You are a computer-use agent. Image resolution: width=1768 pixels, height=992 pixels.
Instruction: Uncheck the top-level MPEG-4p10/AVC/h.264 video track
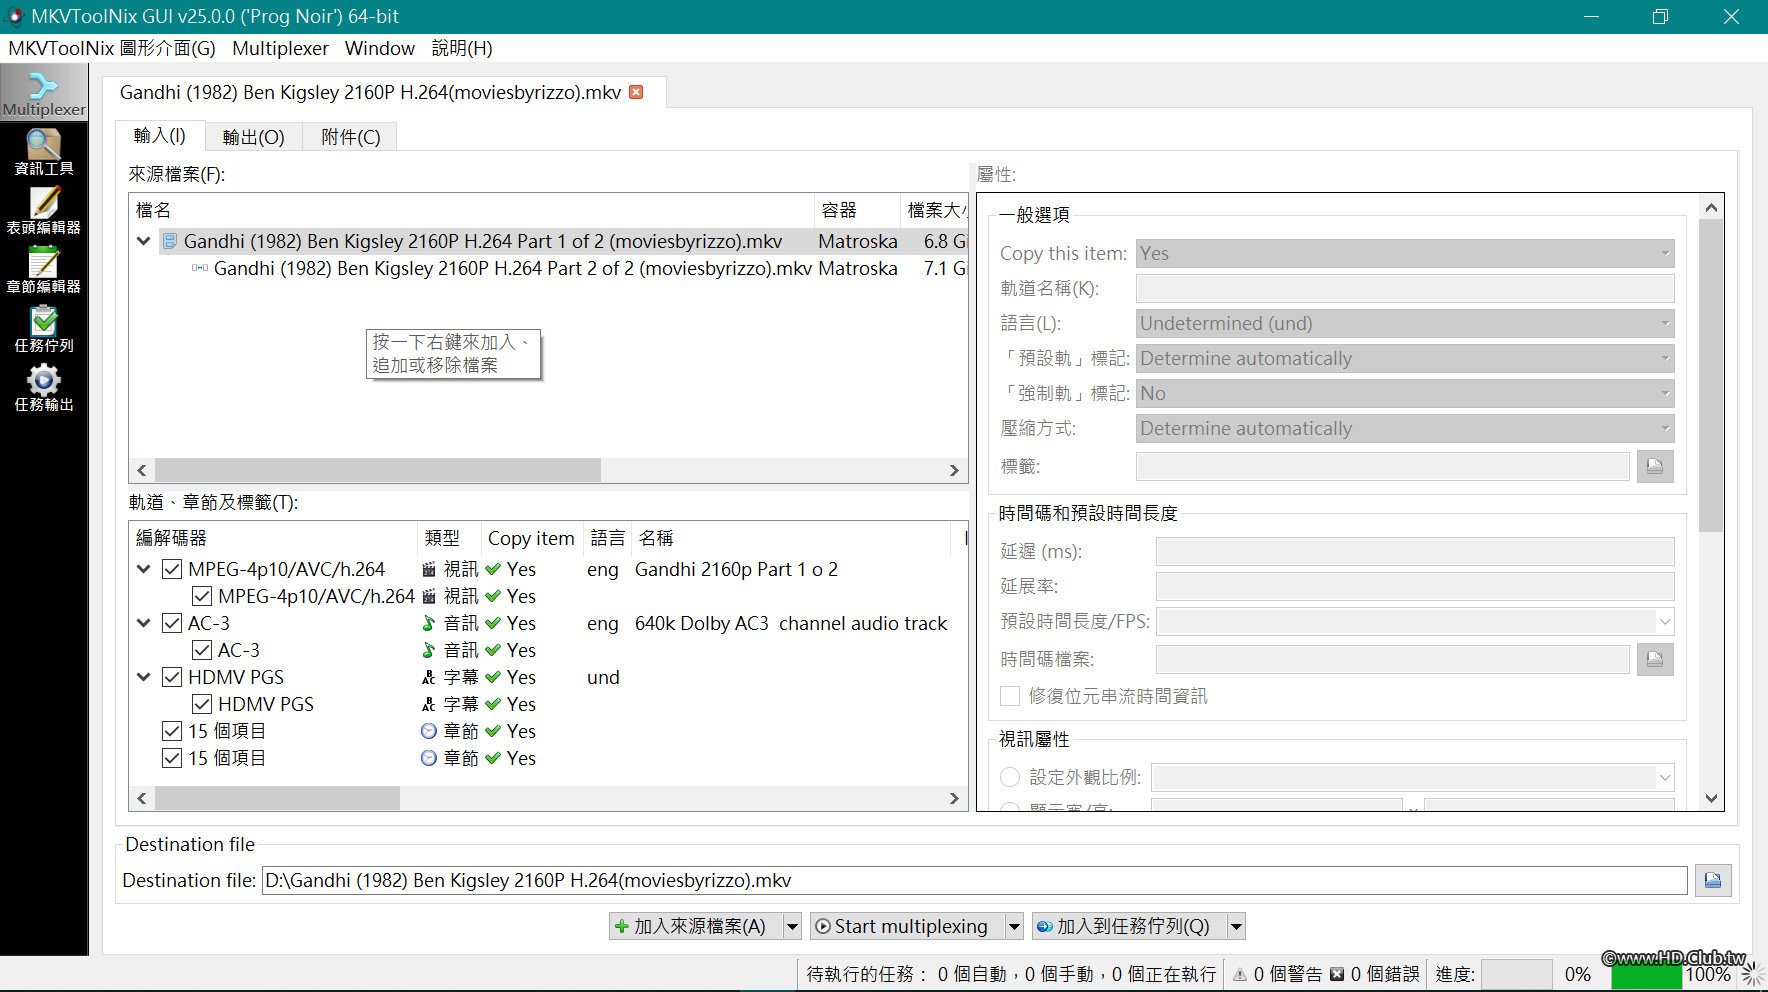pyautogui.click(x=172, y=569)
